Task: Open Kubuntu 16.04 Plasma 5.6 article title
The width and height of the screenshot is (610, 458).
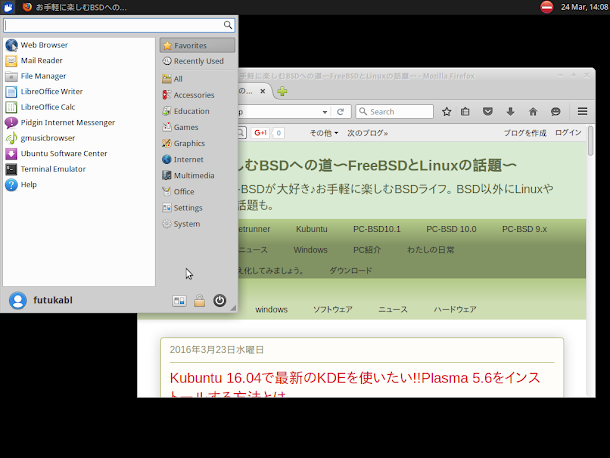Action: click(x=355, y=384)
